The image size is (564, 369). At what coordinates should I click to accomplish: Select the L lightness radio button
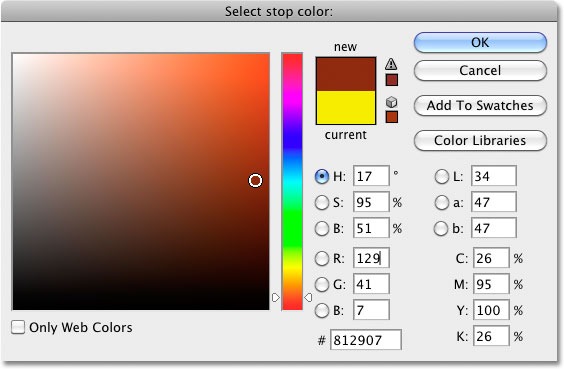click(441, 177)
